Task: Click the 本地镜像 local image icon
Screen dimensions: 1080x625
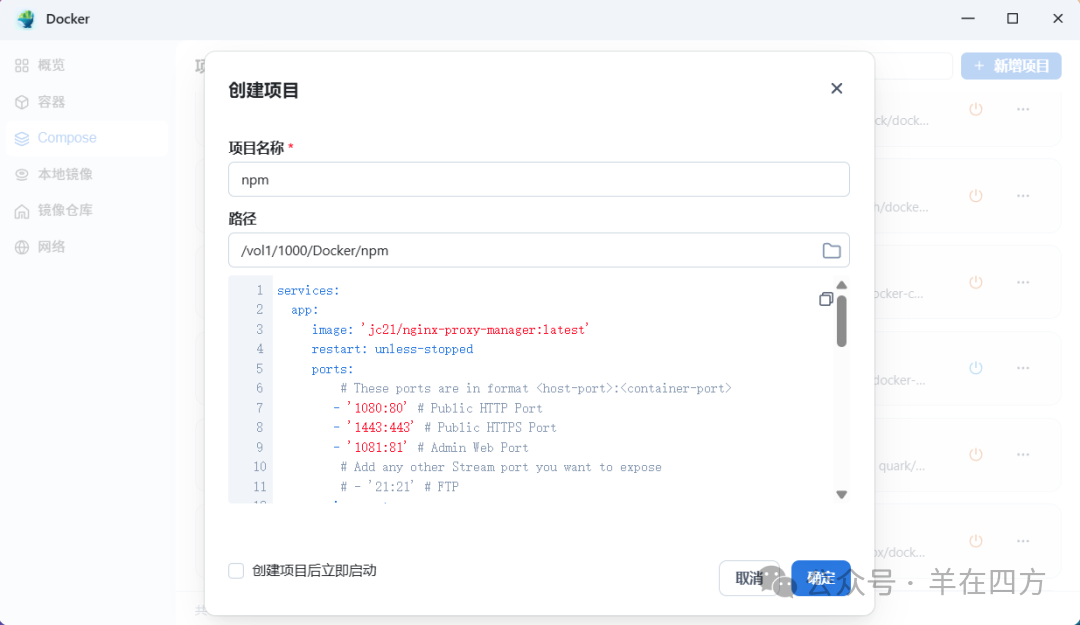Action: pos(22,174)
